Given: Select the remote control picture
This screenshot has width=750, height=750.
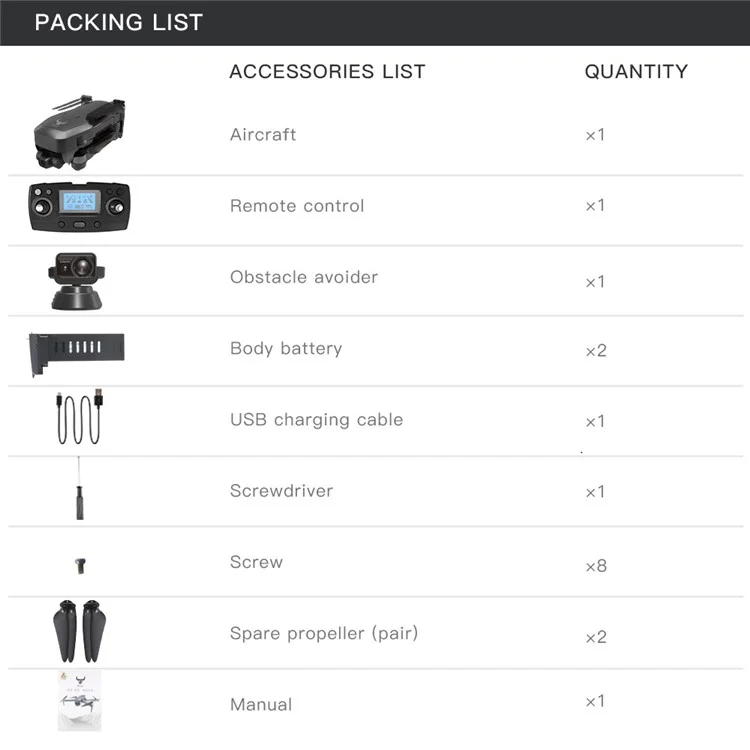Looking at the screenshot, I should [79, 207].
